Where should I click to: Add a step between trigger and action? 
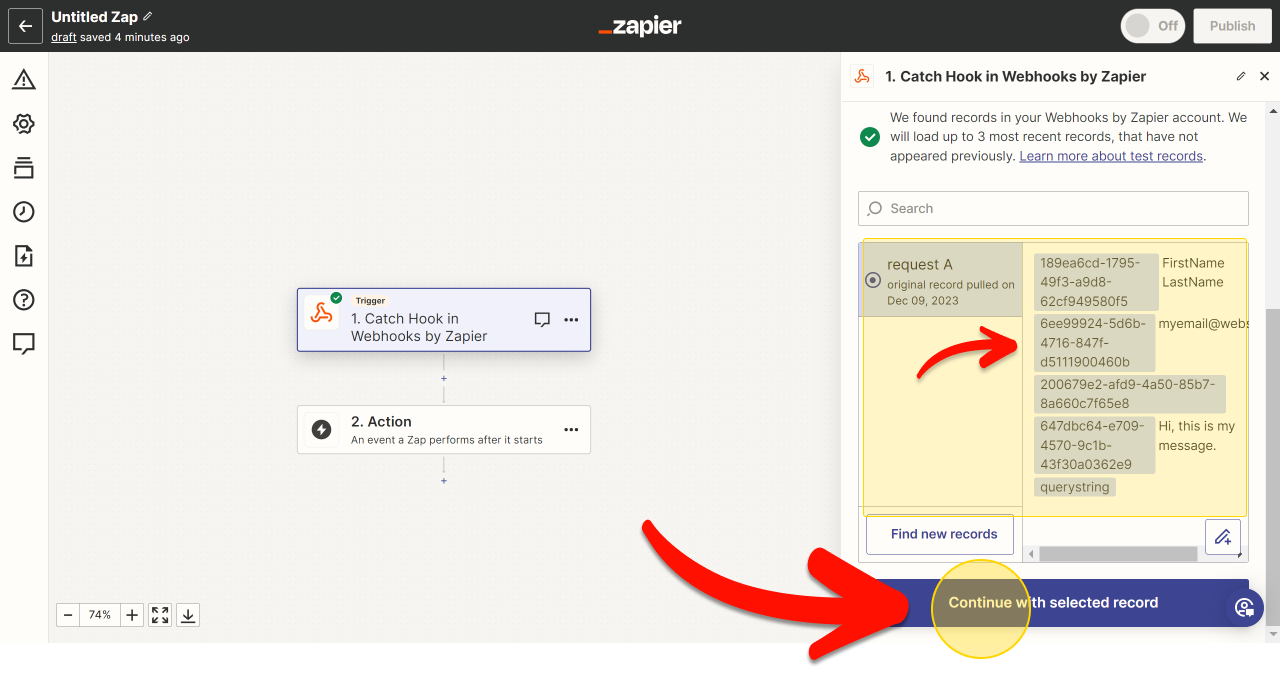(444, 379)
